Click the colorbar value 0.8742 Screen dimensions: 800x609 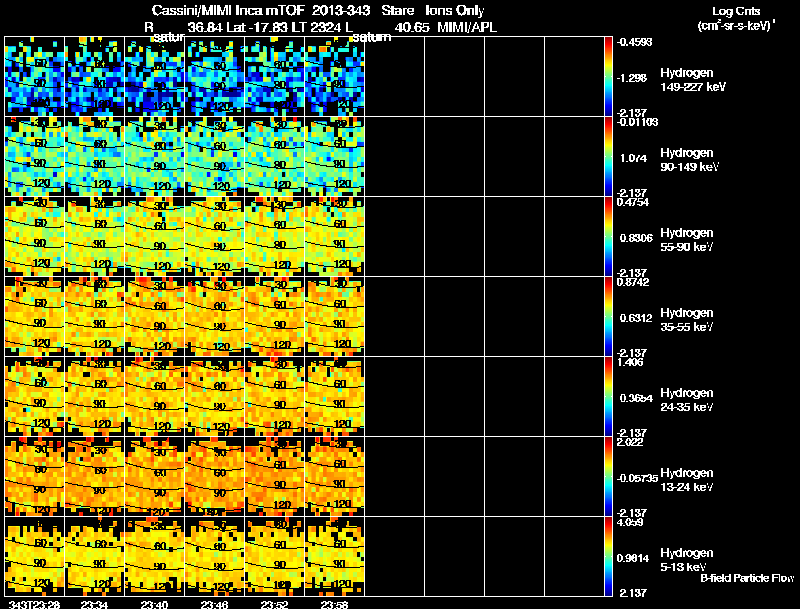633,283
